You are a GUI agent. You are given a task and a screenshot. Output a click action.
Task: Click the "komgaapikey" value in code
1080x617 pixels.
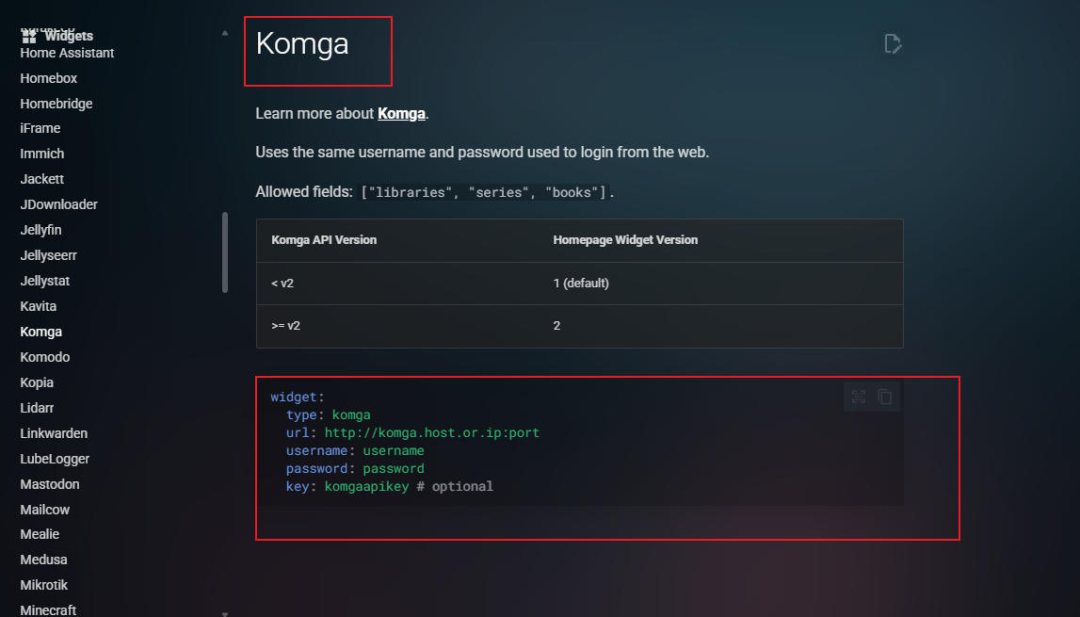(366, 487)
